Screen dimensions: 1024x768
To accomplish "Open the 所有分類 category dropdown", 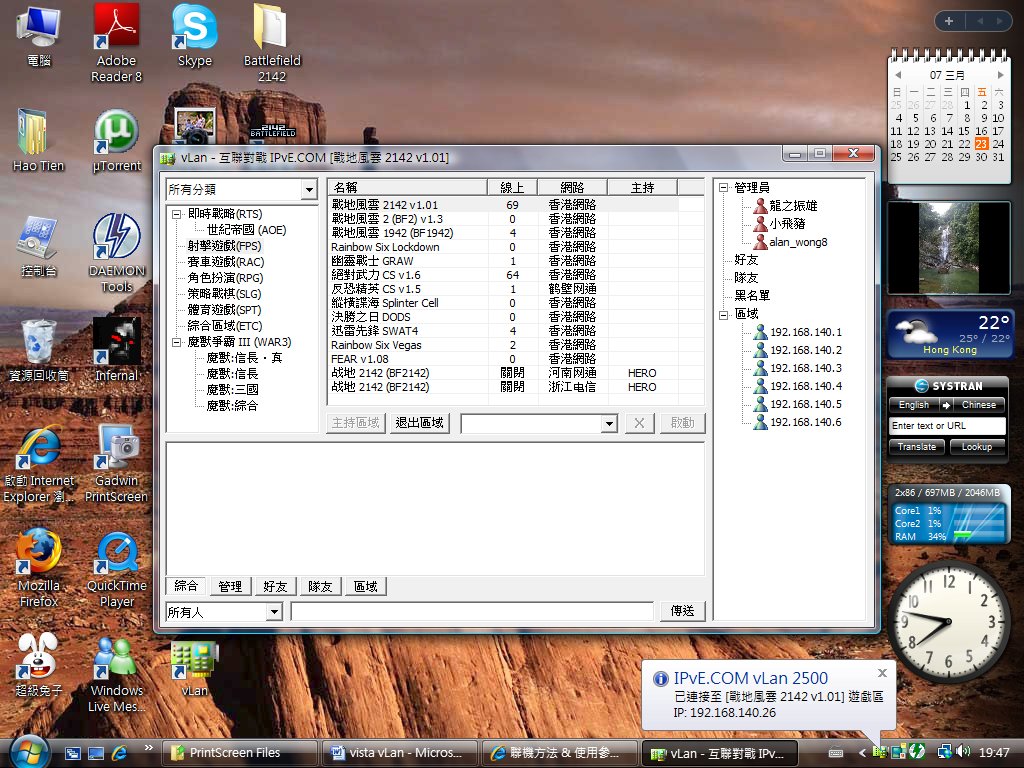I will [x=308, y=189].
